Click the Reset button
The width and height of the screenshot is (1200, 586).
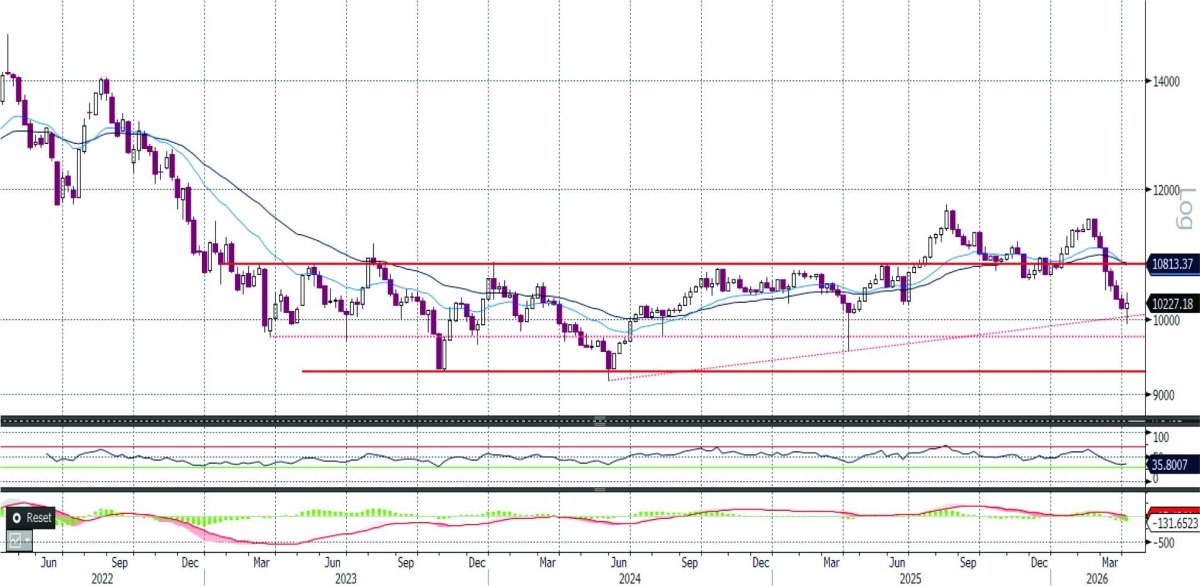click(x=38, y=518)
